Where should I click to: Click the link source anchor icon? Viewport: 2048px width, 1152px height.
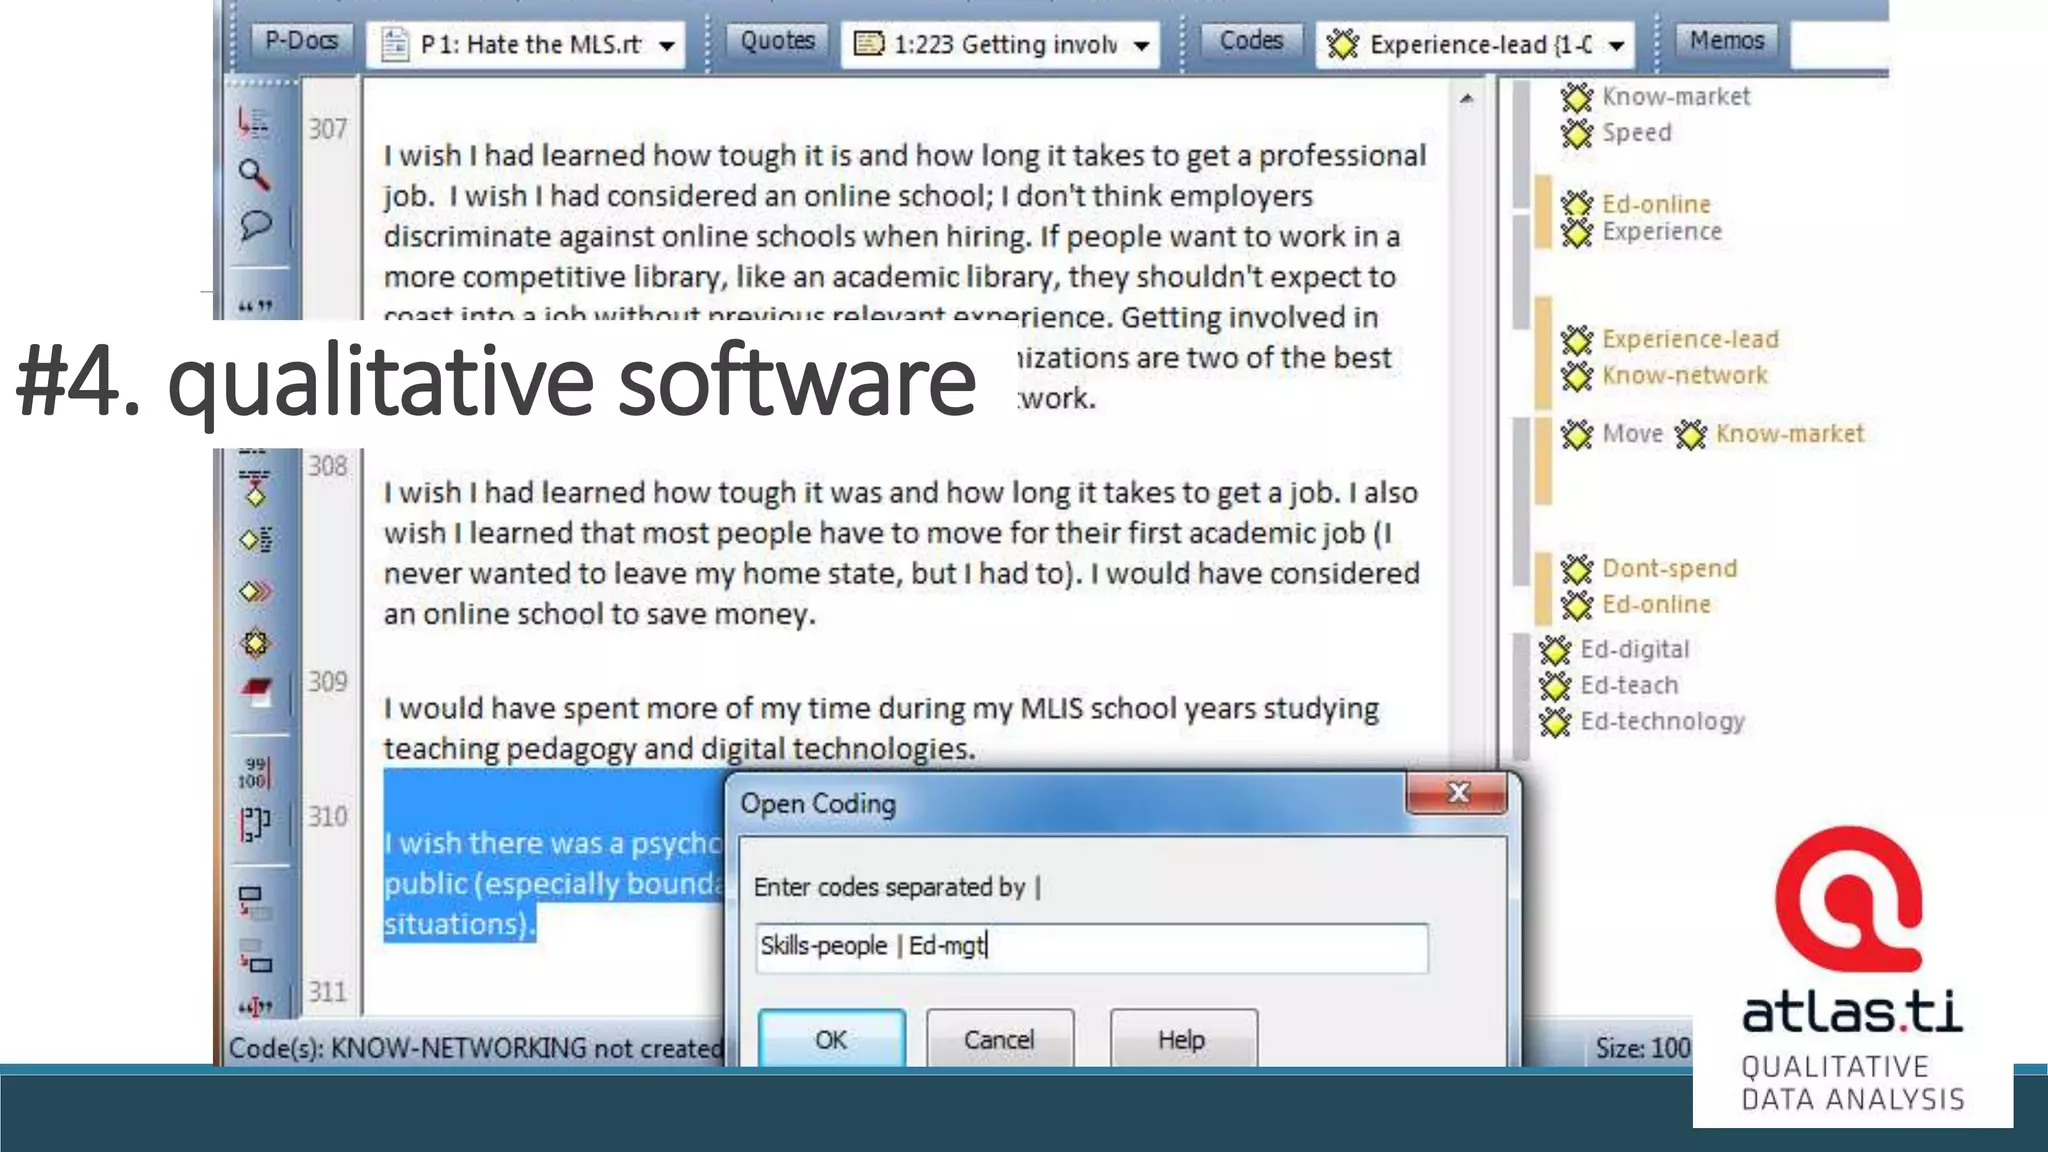click(254, 902)
